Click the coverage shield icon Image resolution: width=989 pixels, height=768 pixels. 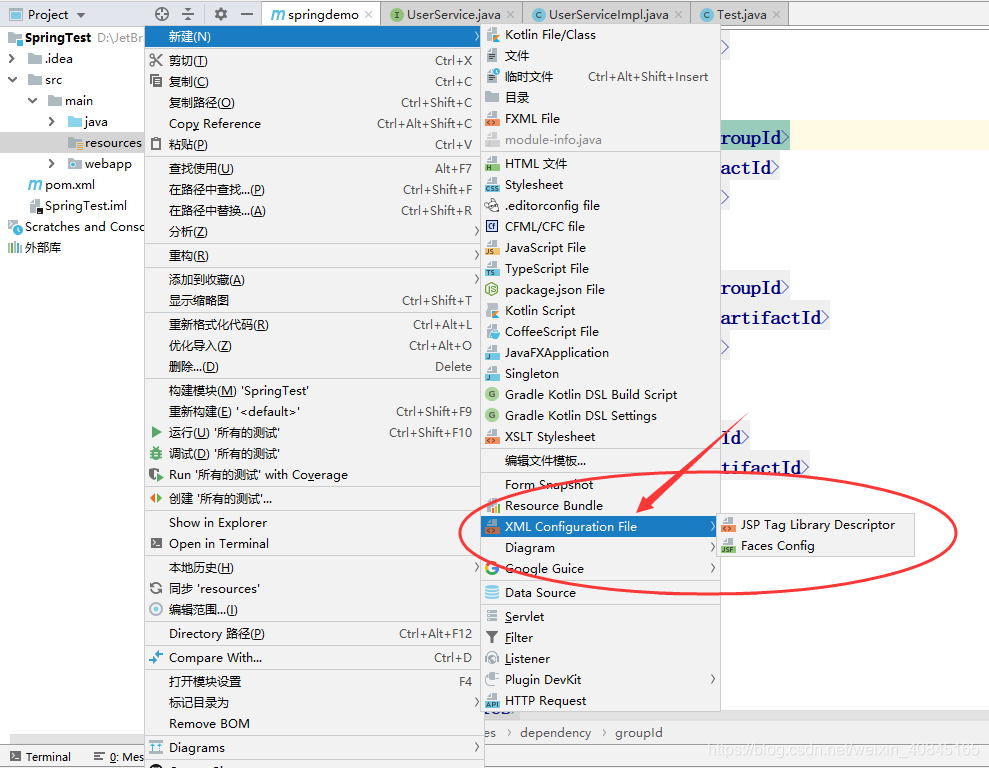coord(156,475)
